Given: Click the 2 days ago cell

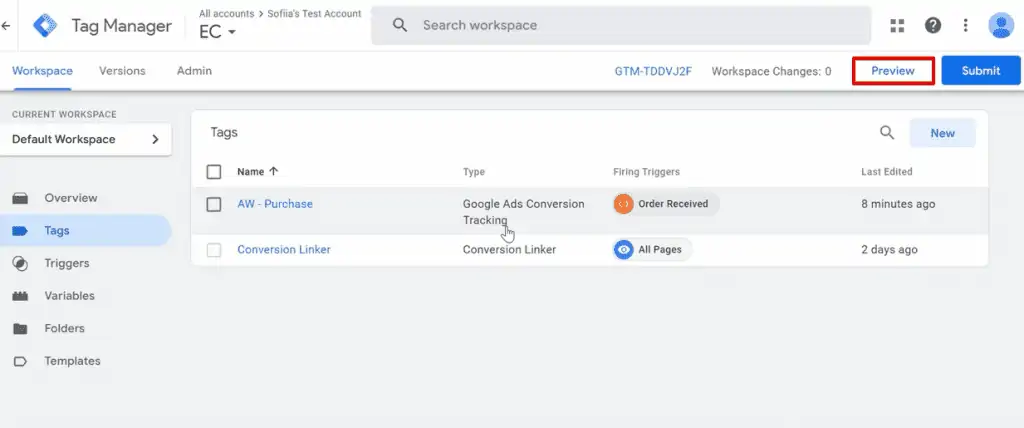Looking at the screenshot, I should point(889,250).
